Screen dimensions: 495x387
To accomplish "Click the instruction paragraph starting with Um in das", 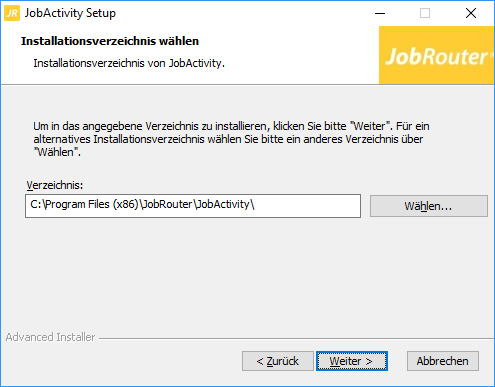I will [231, 139].
